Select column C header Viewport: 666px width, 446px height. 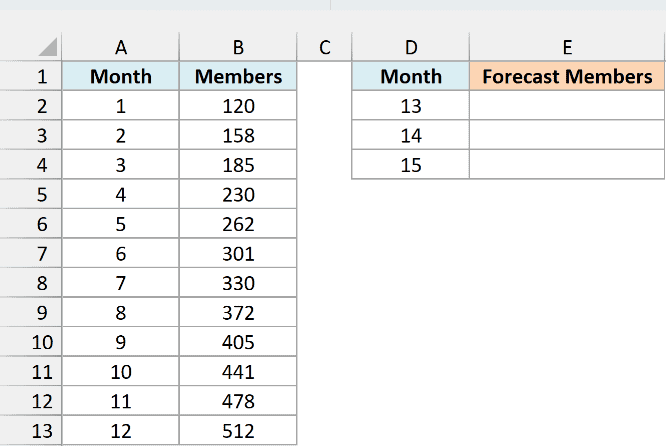(325, 47)
